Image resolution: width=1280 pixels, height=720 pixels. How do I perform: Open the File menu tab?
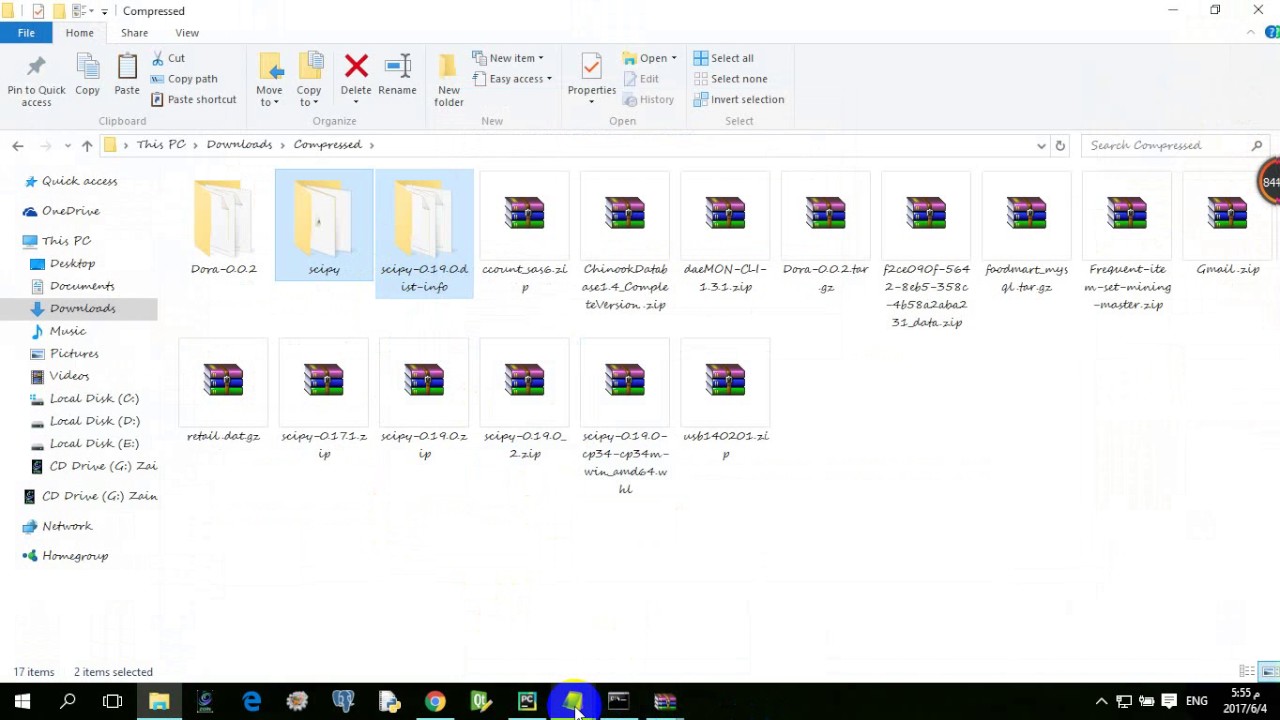[x=26, y=33]
